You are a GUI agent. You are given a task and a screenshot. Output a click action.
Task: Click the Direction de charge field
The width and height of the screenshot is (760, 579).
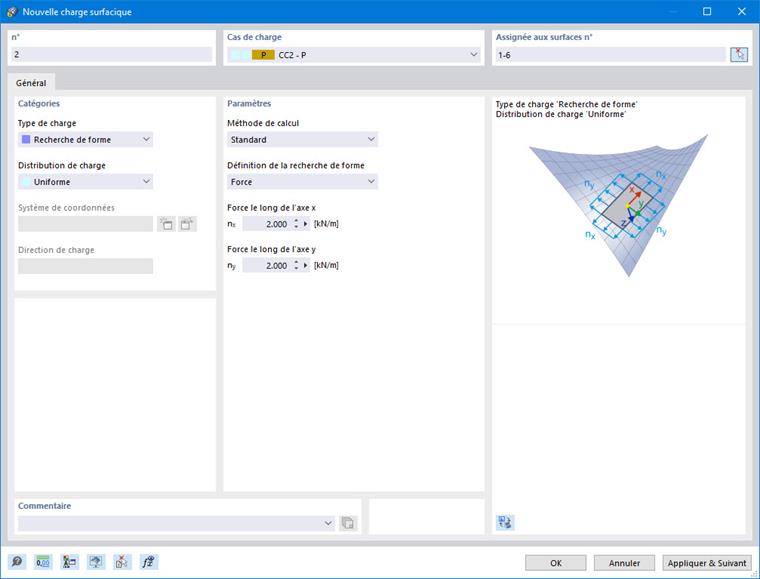click(86, 266)
